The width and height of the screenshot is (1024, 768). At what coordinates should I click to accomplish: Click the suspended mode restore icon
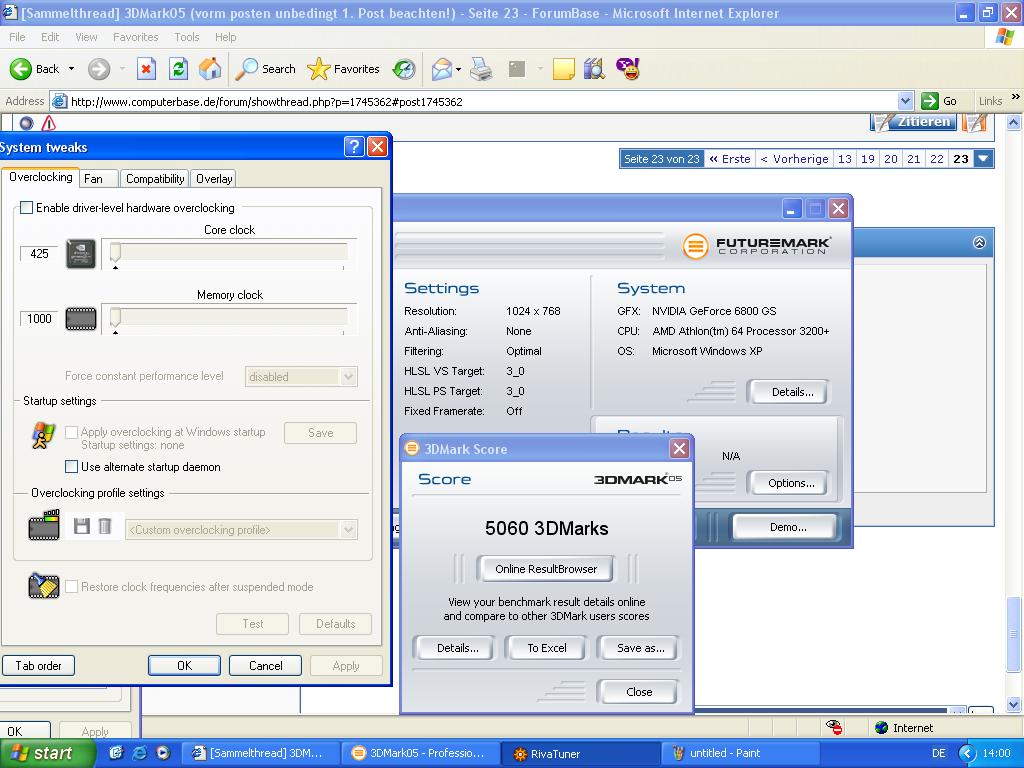(44, 586)
